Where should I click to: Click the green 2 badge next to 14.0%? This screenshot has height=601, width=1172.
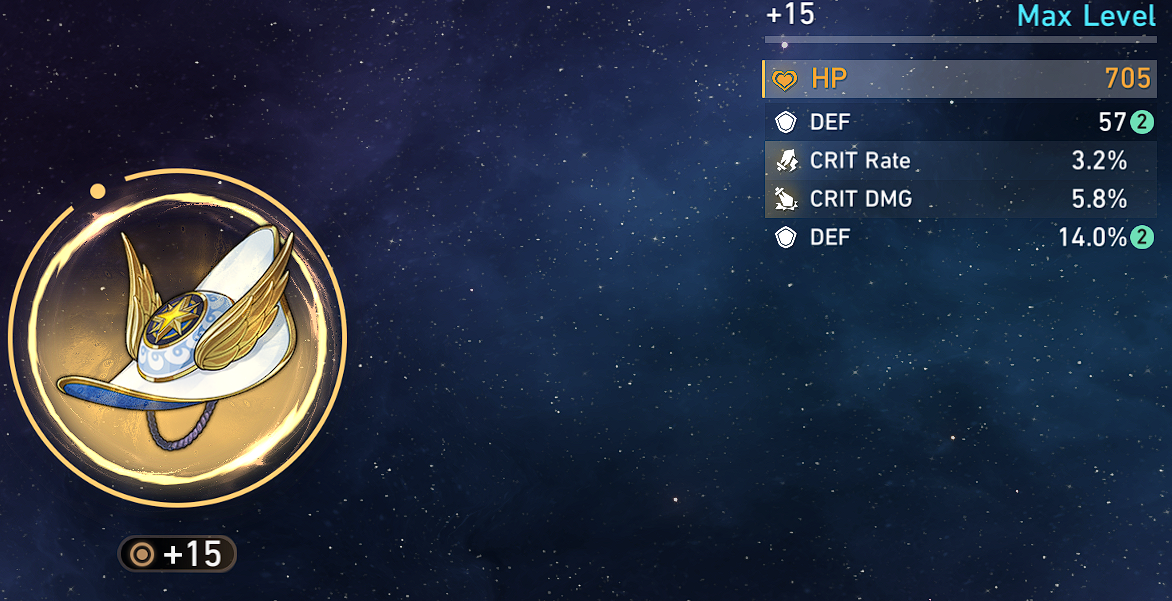tap(1141, 238)
